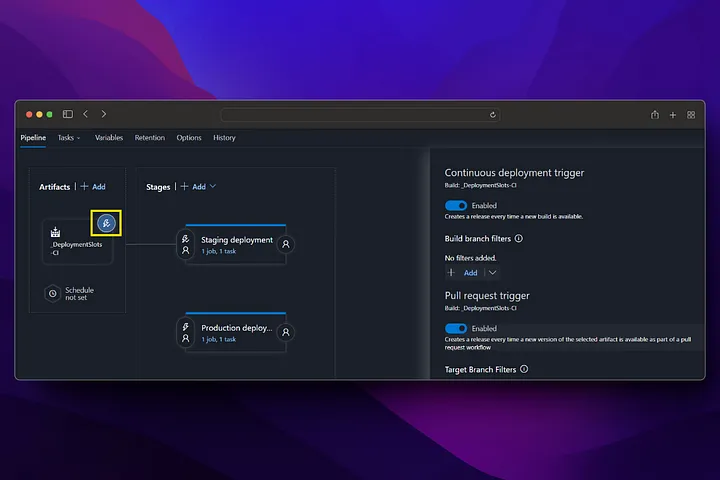Switch to the History tab
The height and width of the screenshot is (480, 720).
click(224, 138)
